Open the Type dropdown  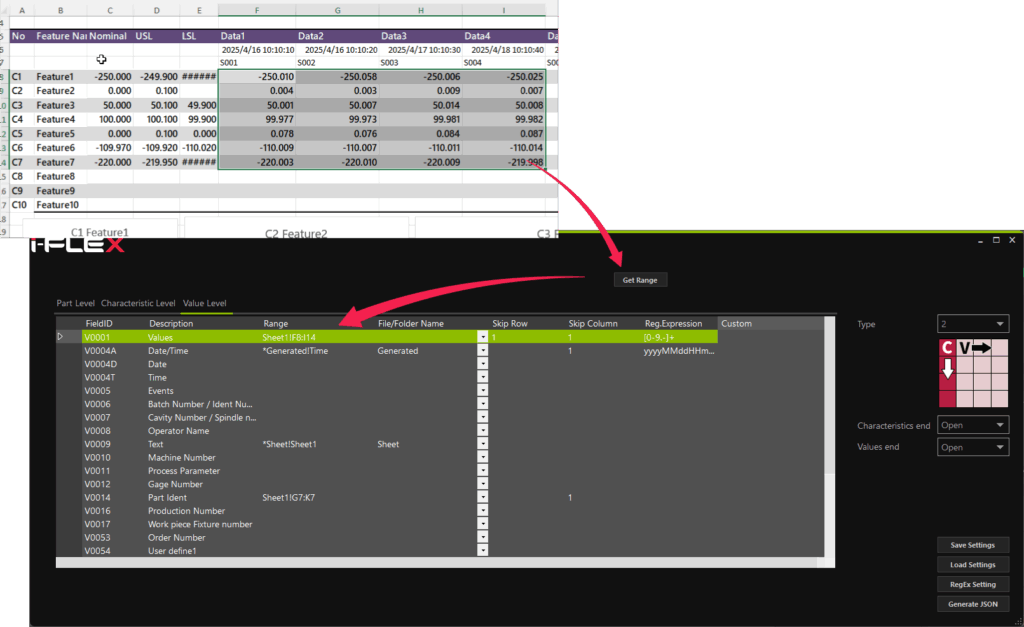[x=972, y=324]
